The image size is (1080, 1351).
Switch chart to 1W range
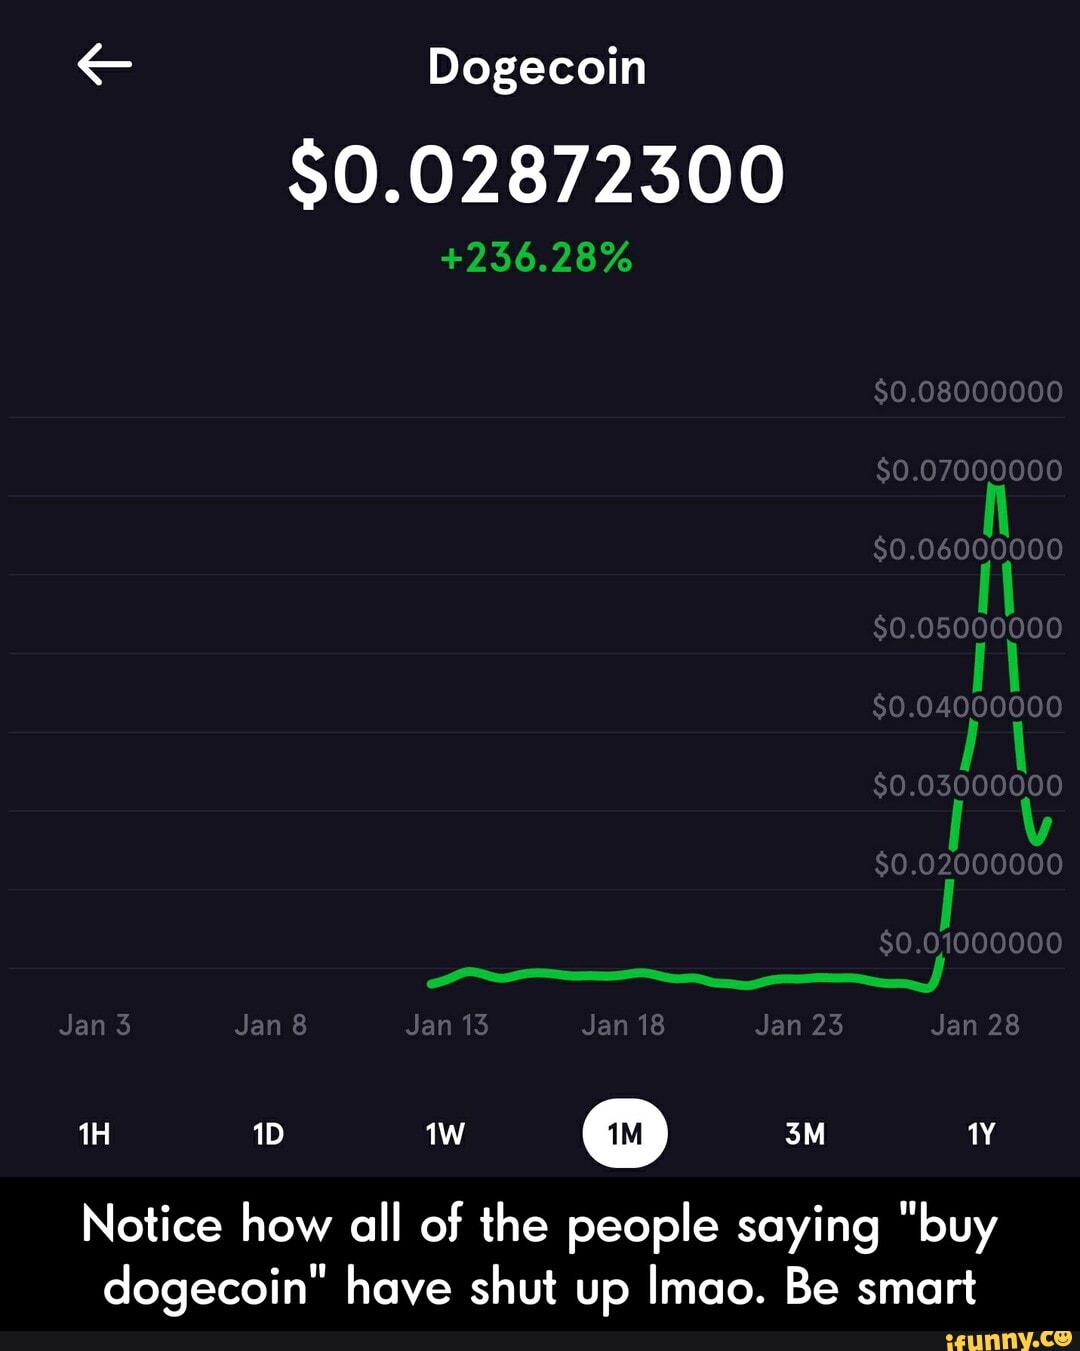[x=445, y=1134]
